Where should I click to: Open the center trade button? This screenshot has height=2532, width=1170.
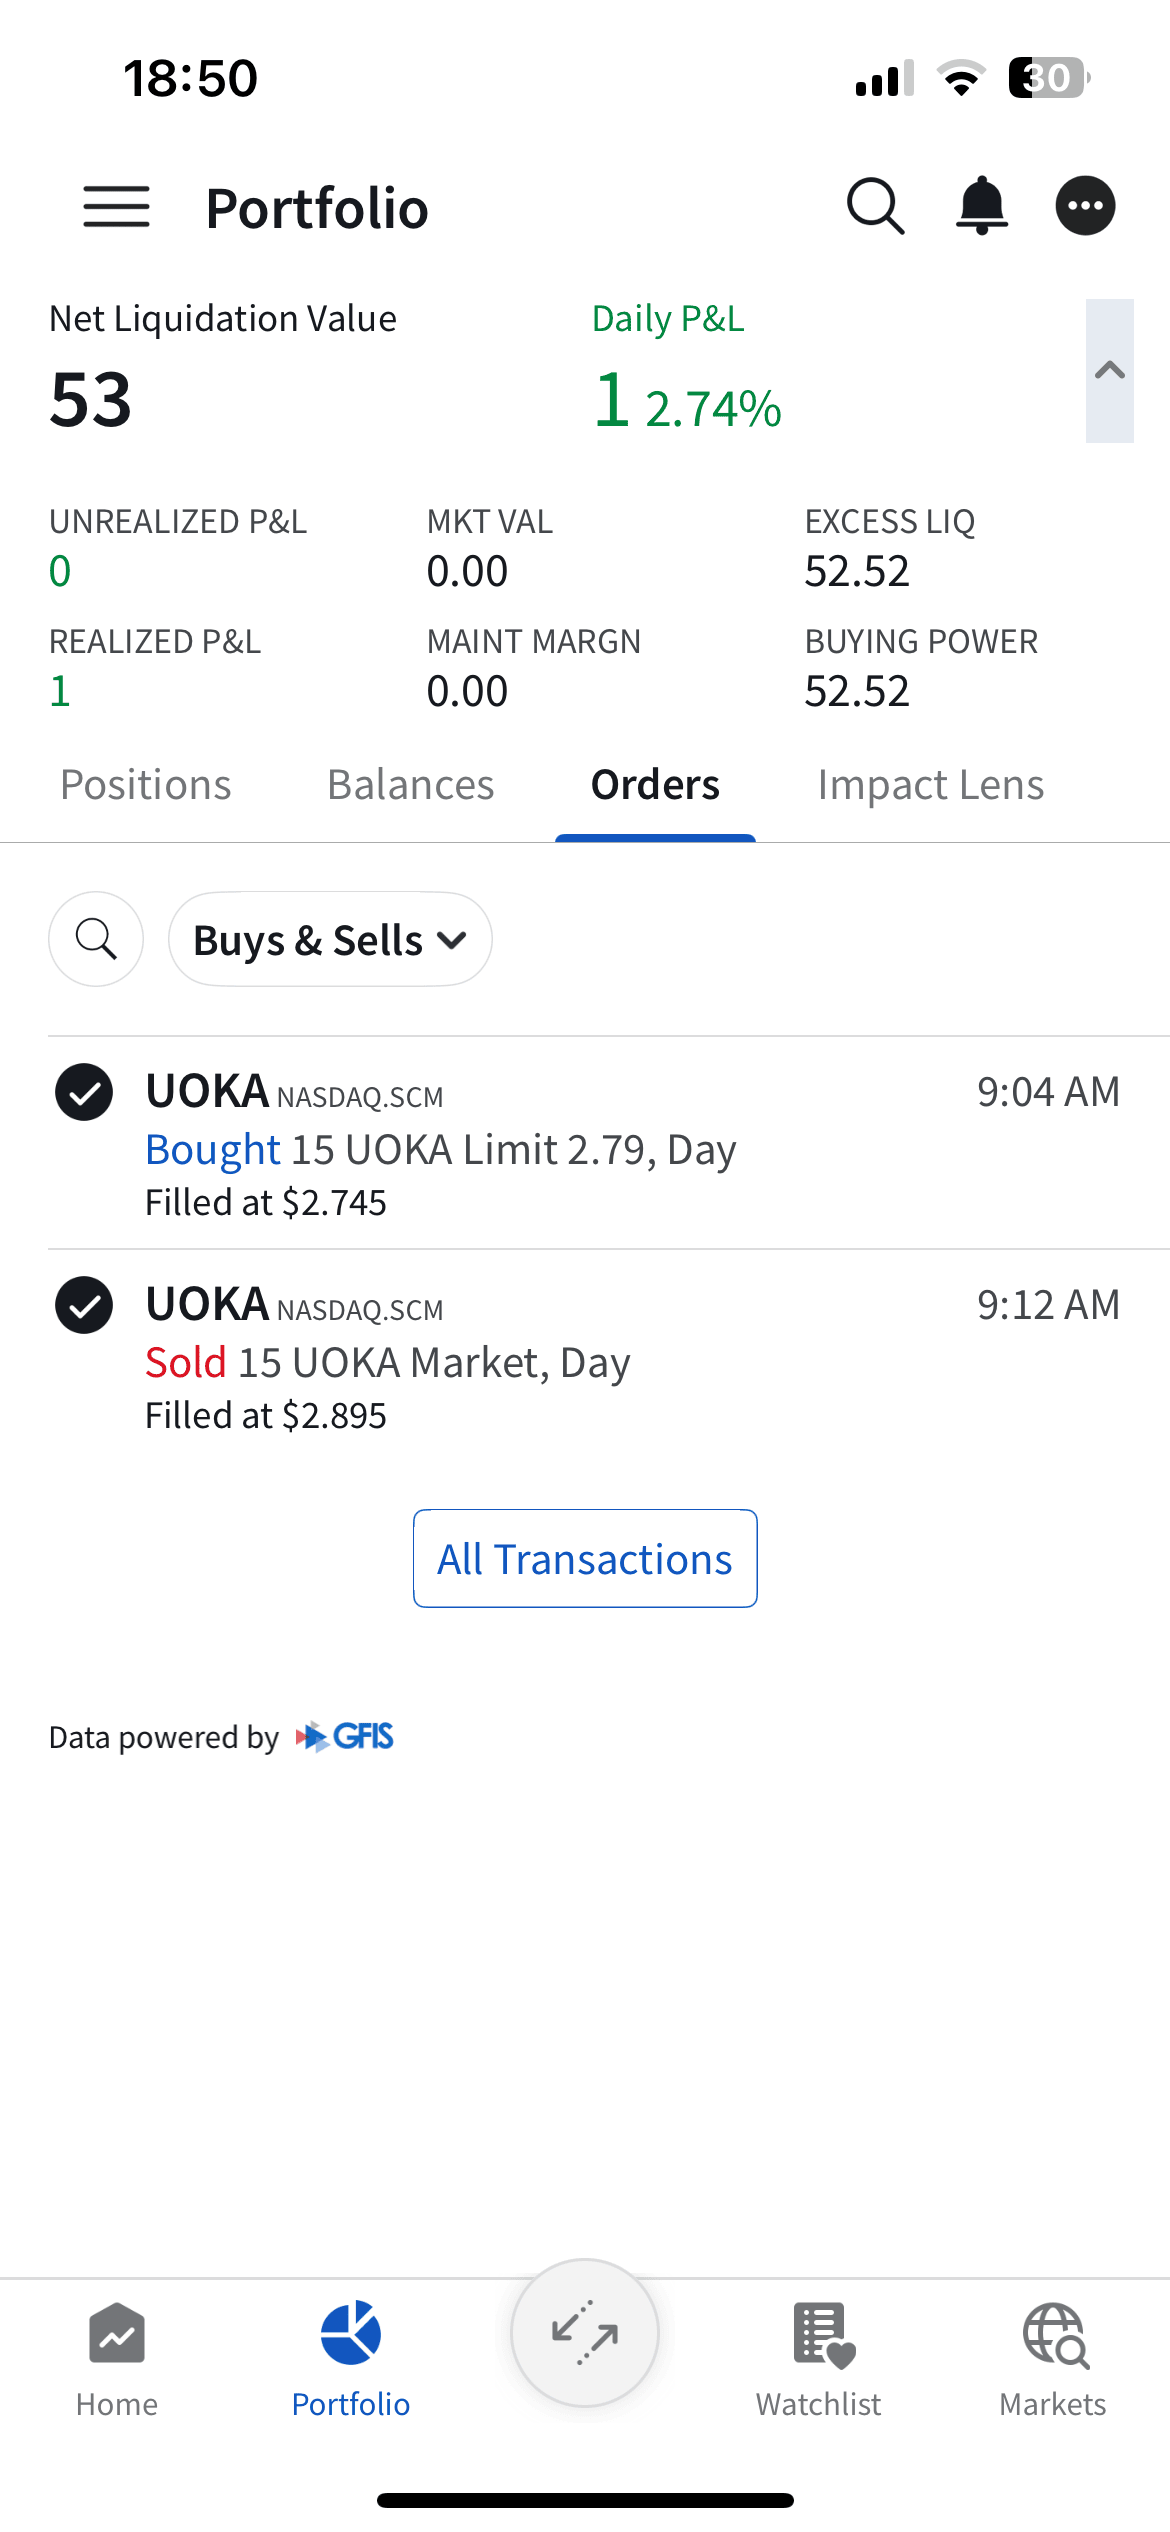[585, 2334]
